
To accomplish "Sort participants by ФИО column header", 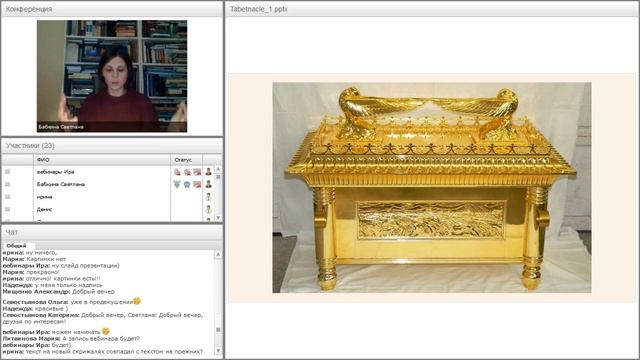I will click(x=102, y=160).
